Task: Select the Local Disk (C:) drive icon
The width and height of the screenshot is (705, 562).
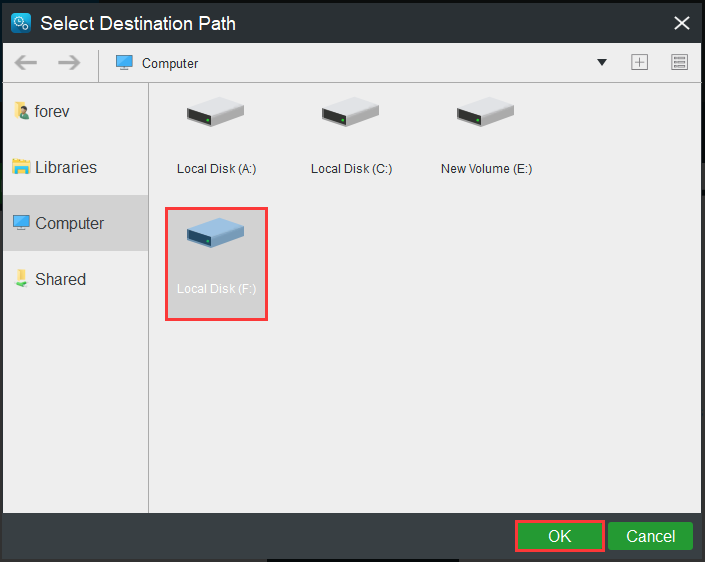Action: 351,112
